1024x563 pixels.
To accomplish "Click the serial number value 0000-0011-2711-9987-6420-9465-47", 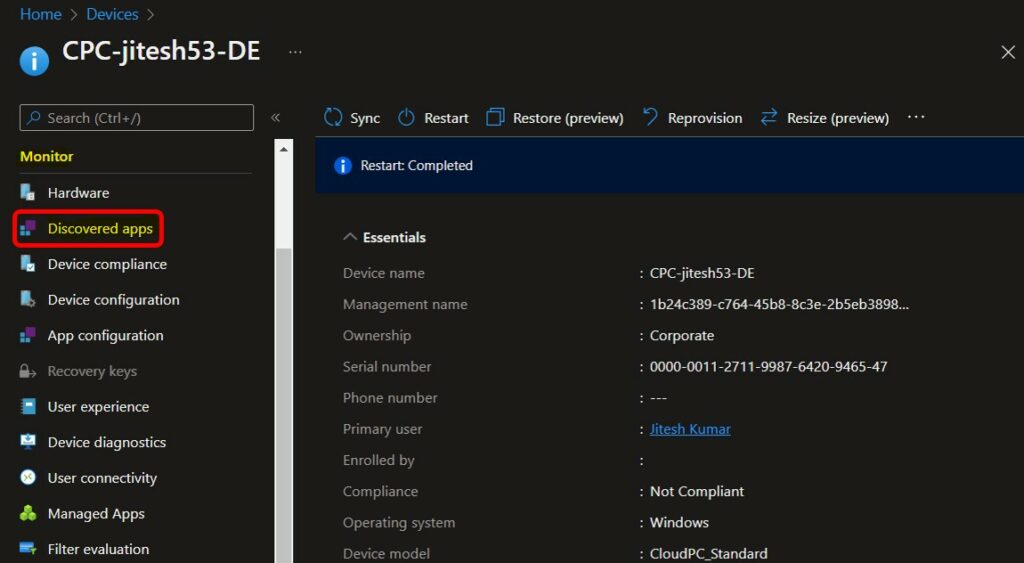I will pyautogui.click(x=768, y=366).
